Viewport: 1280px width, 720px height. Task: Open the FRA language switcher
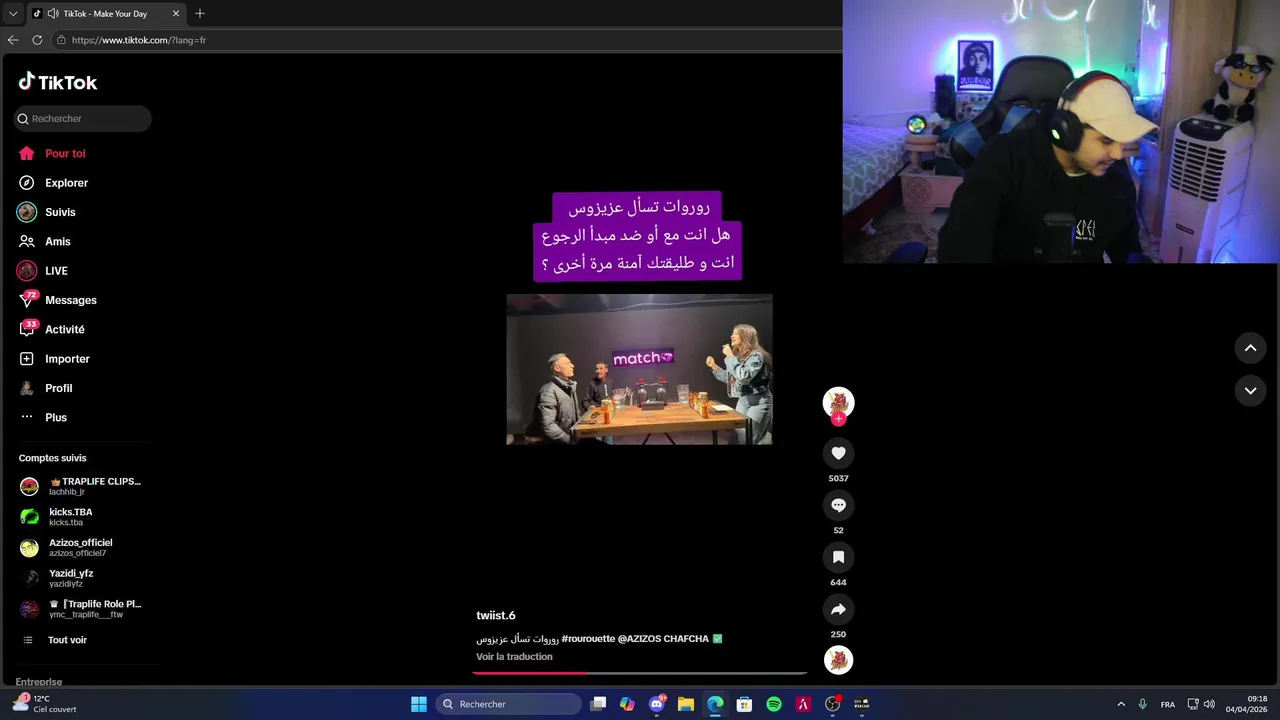point(1168,704)
